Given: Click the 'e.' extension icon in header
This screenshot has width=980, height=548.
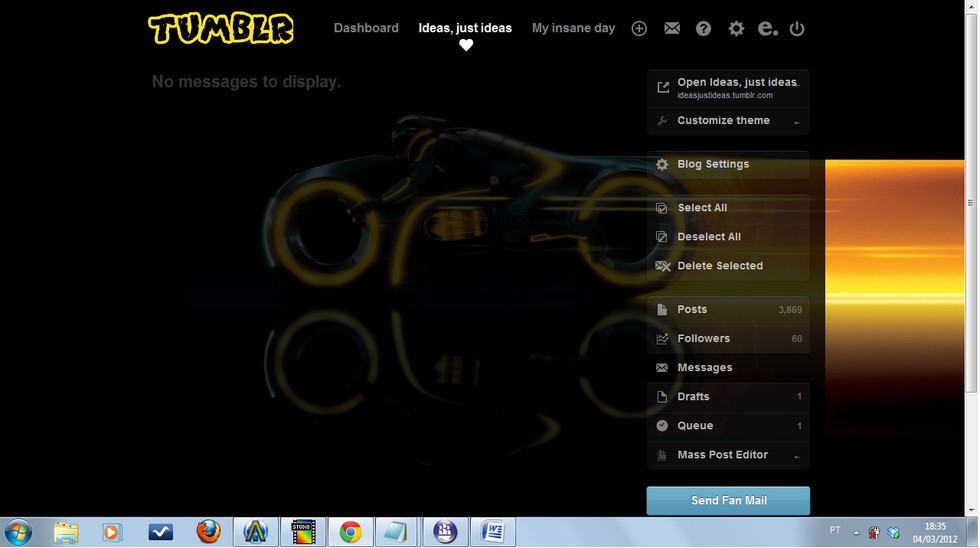Looking at the screenshot, I should (x=768, y=28).
